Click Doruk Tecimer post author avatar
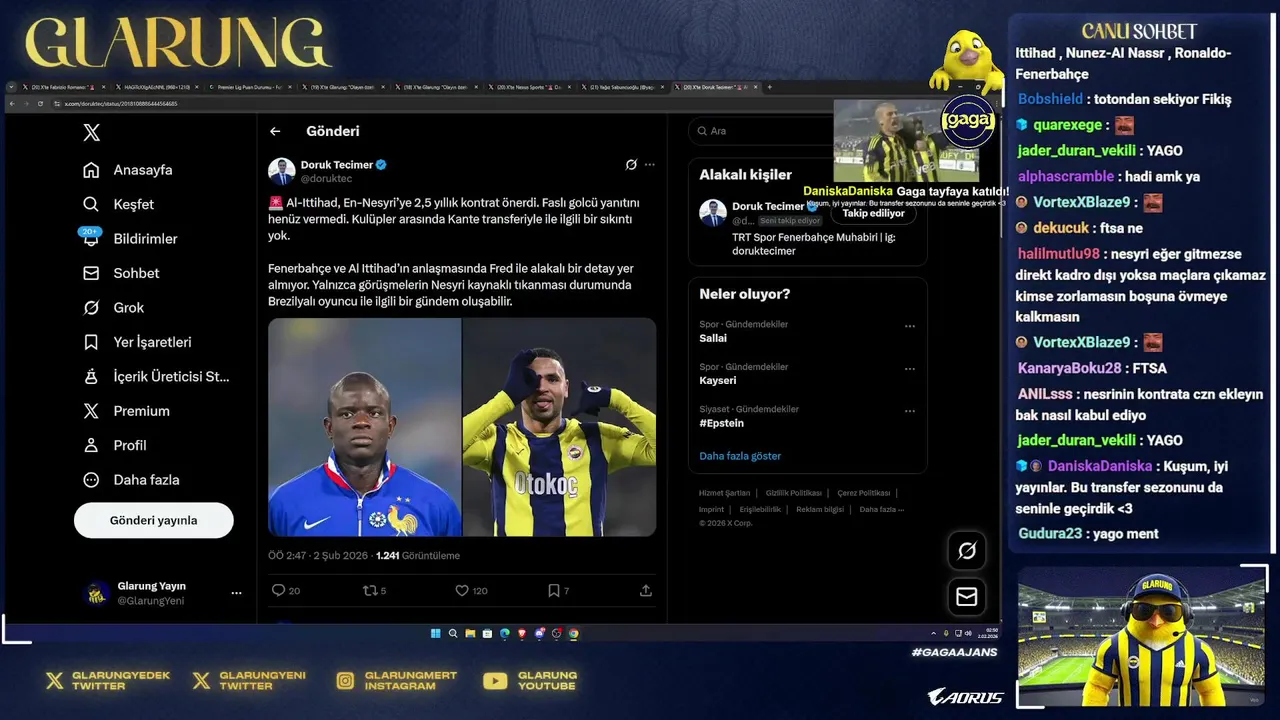 click(x=281, y=171)
